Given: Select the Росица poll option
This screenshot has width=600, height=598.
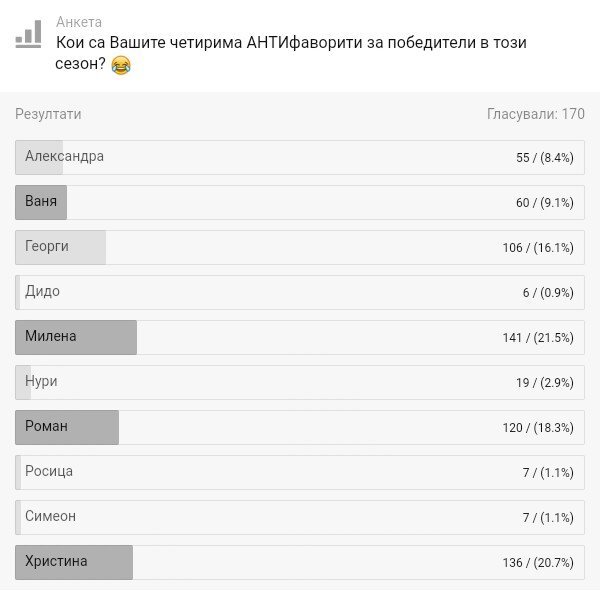Looking at the screenshot, I should pyautogui.click(x=300, y=472).
